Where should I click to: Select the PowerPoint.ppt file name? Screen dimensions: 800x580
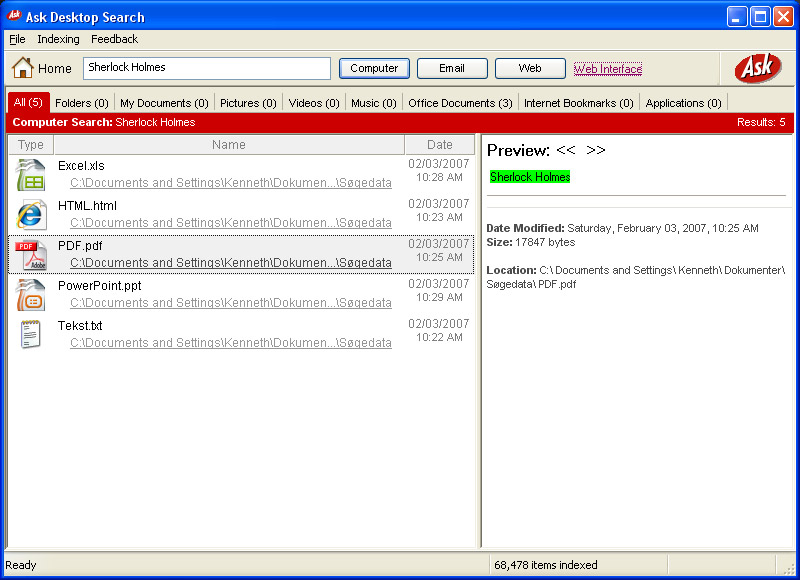99,286
